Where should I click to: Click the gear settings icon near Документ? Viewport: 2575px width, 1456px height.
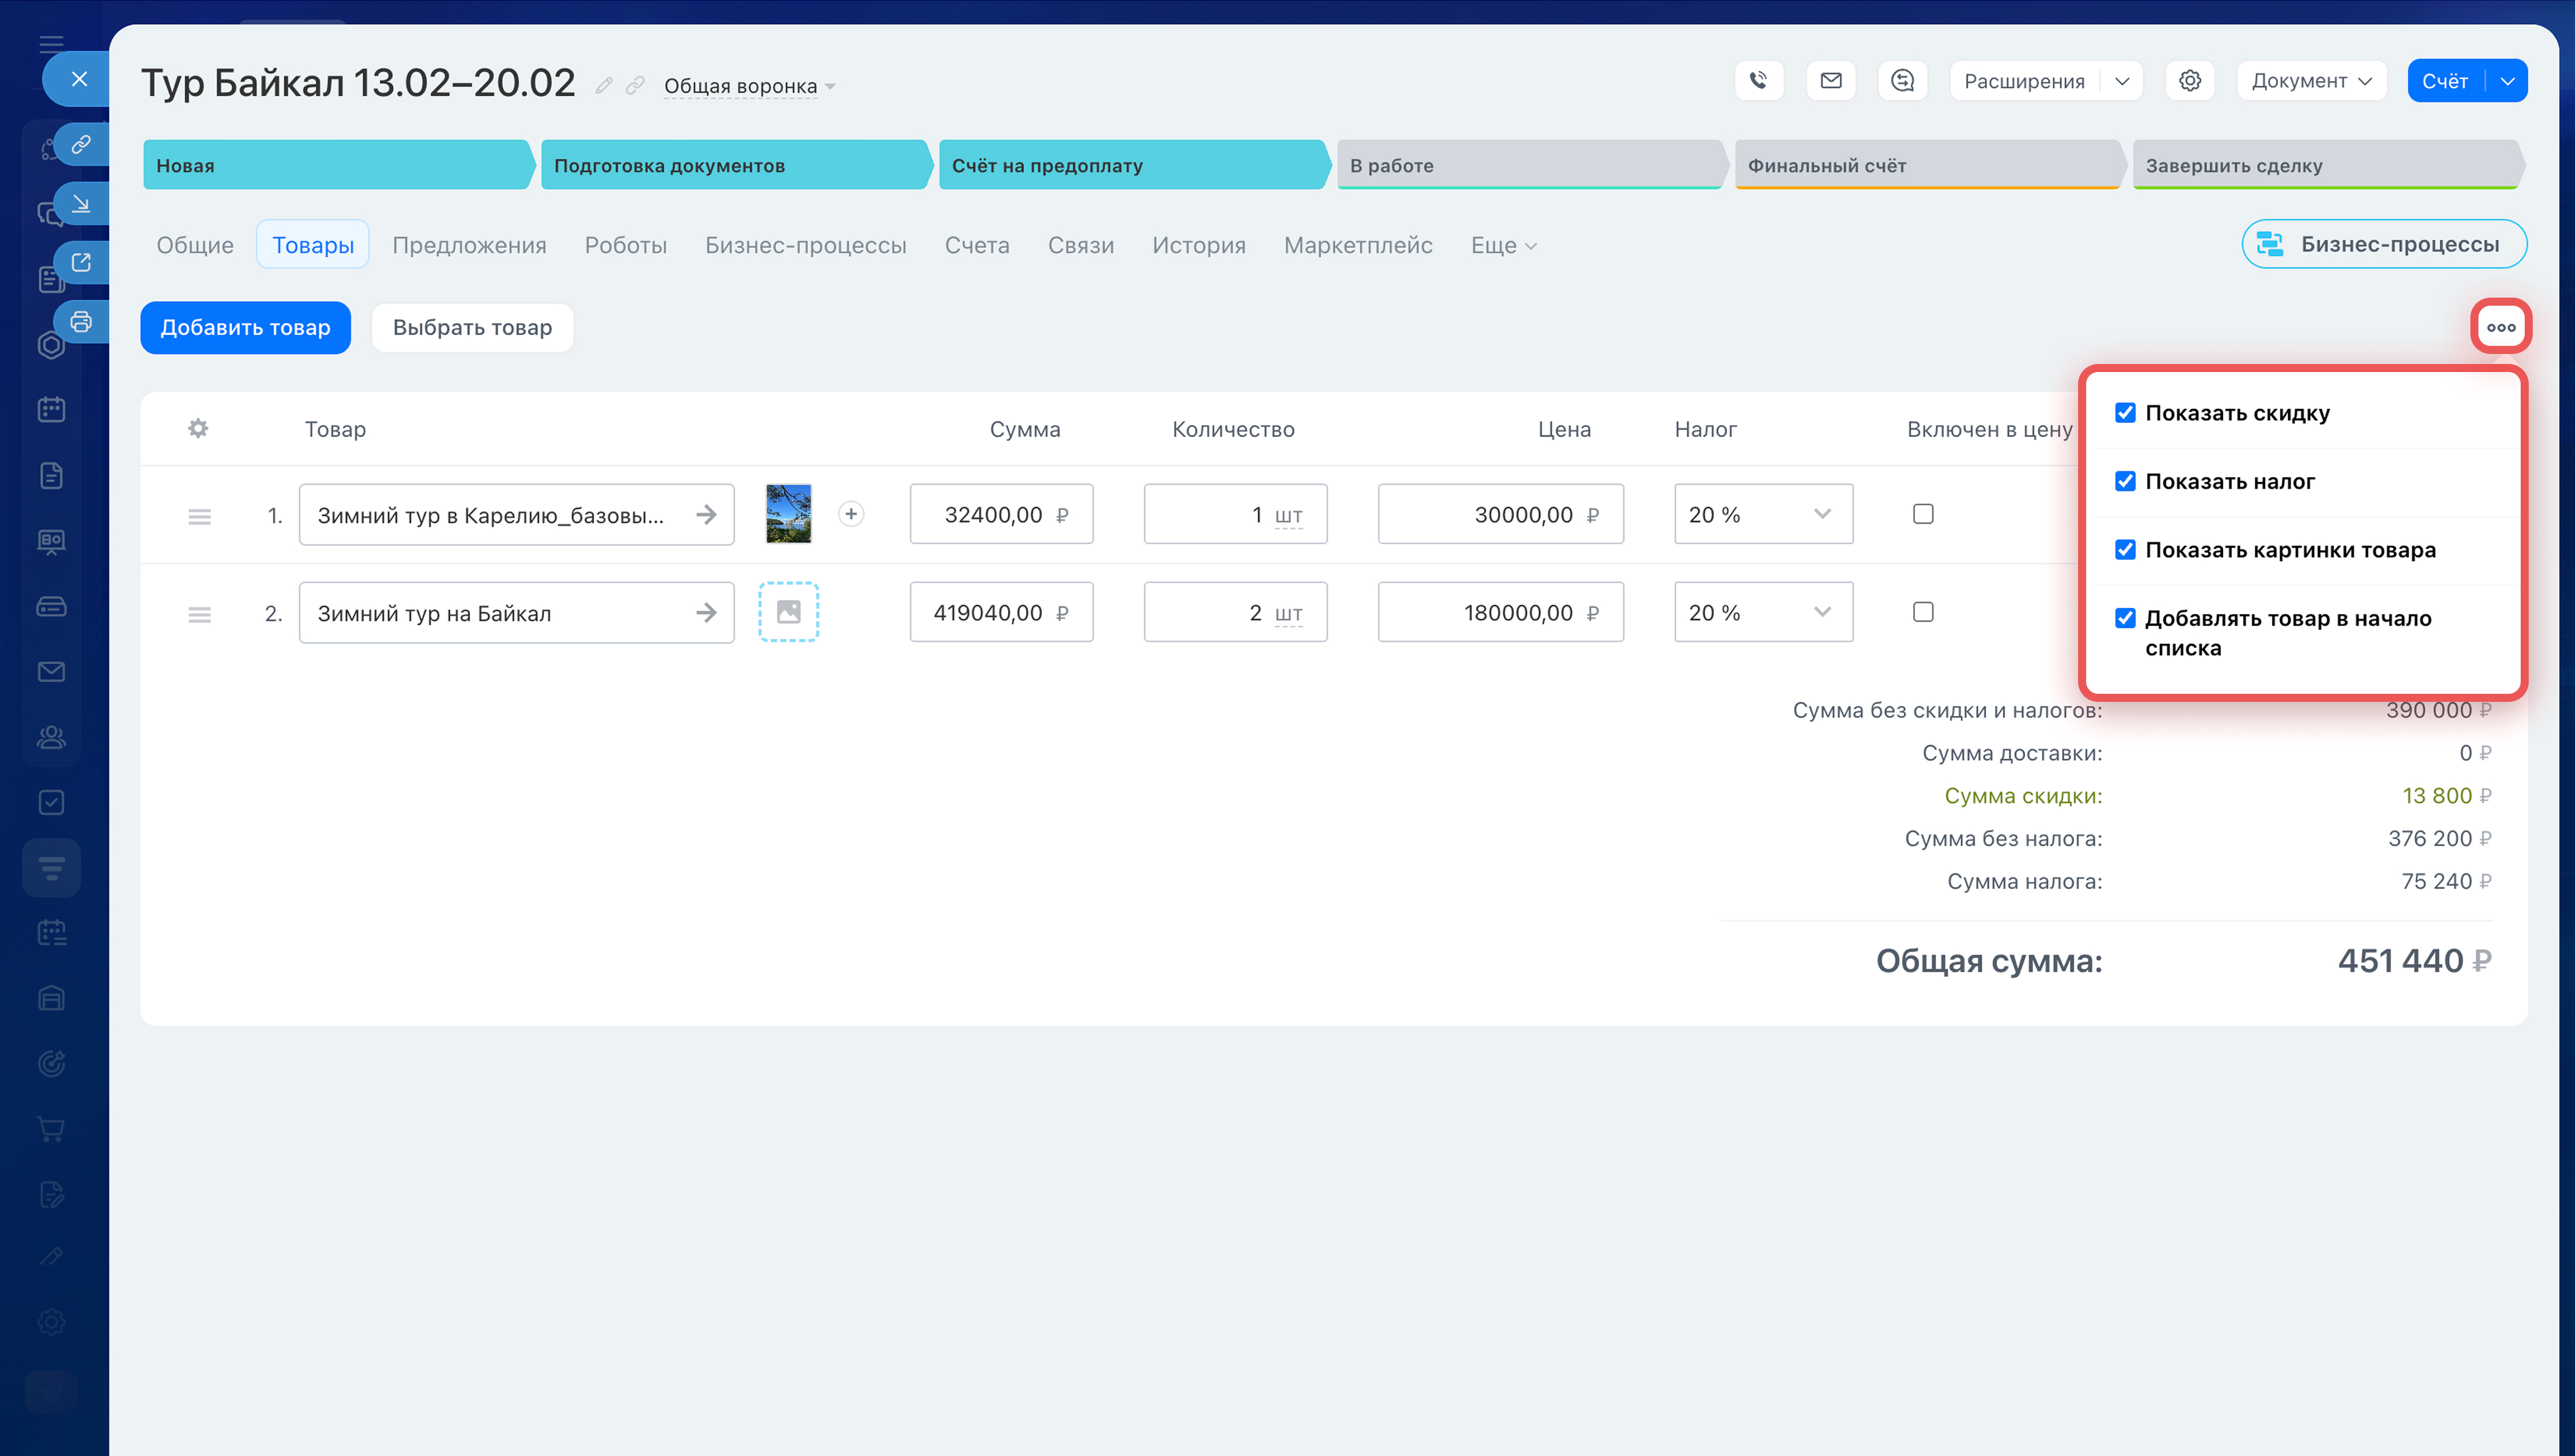coord(2190,81)
